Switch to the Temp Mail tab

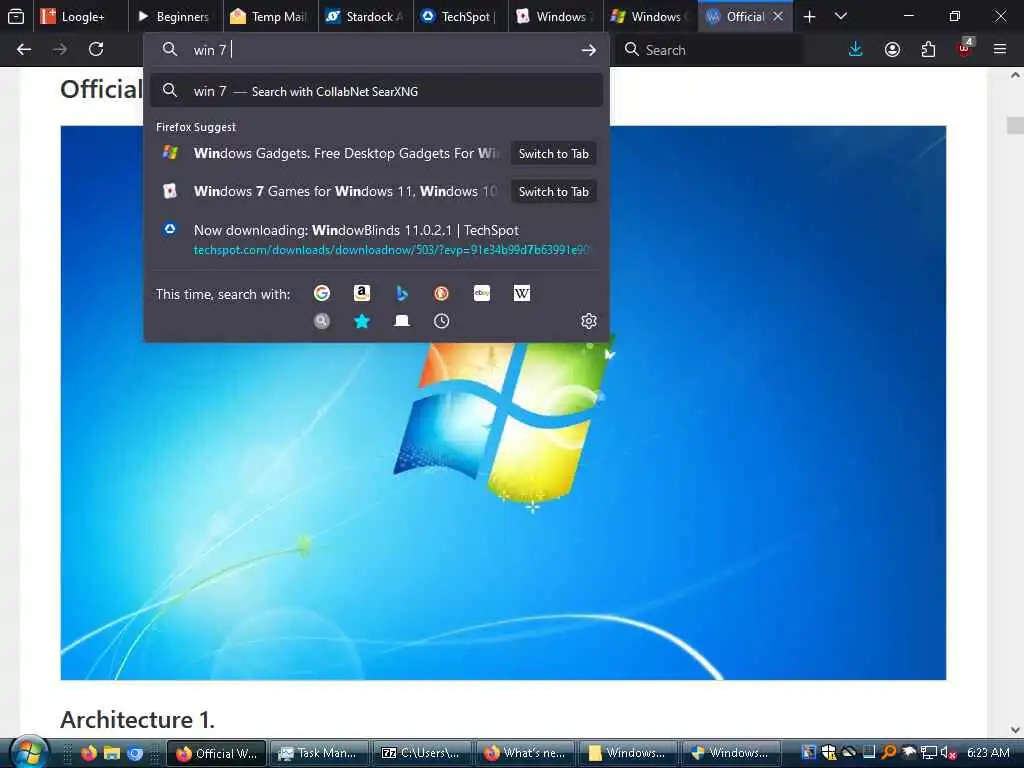click(x=270, y=16)
